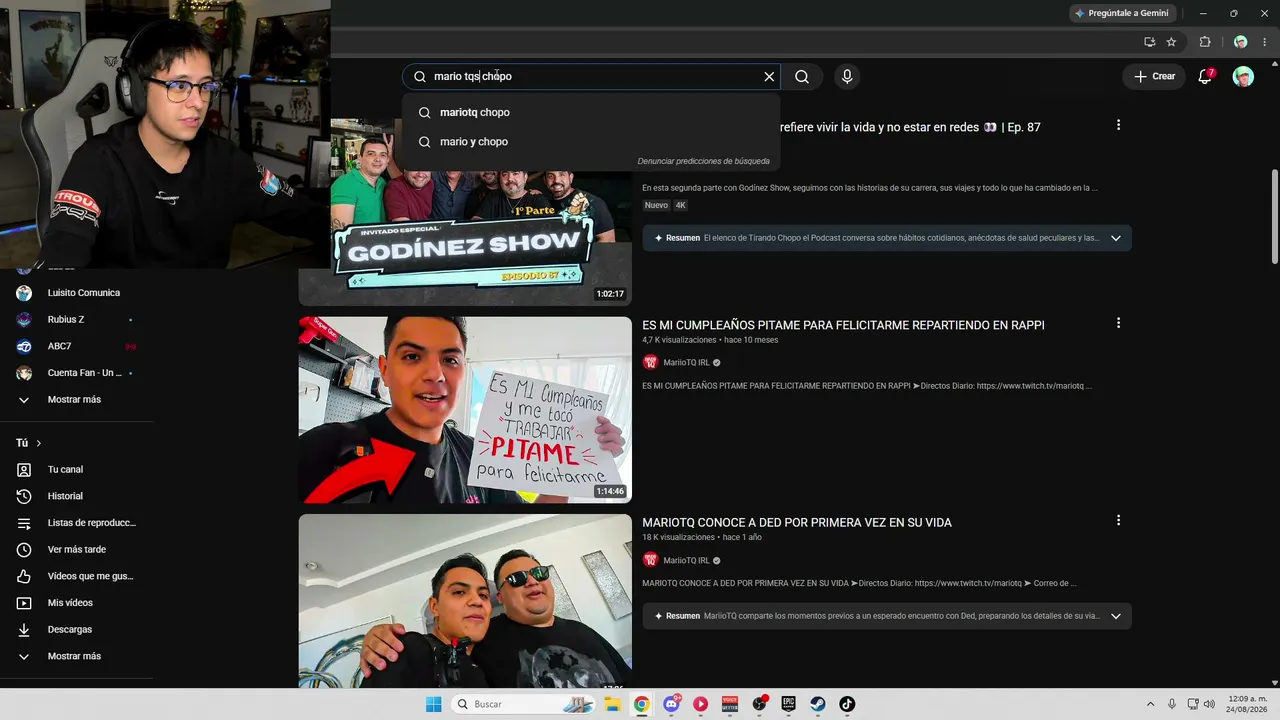Open title 'MARIOTQ CONOCE A DED POR PRIMERA VEZ'
1280x720 pixels.
[x=797, y=523]
